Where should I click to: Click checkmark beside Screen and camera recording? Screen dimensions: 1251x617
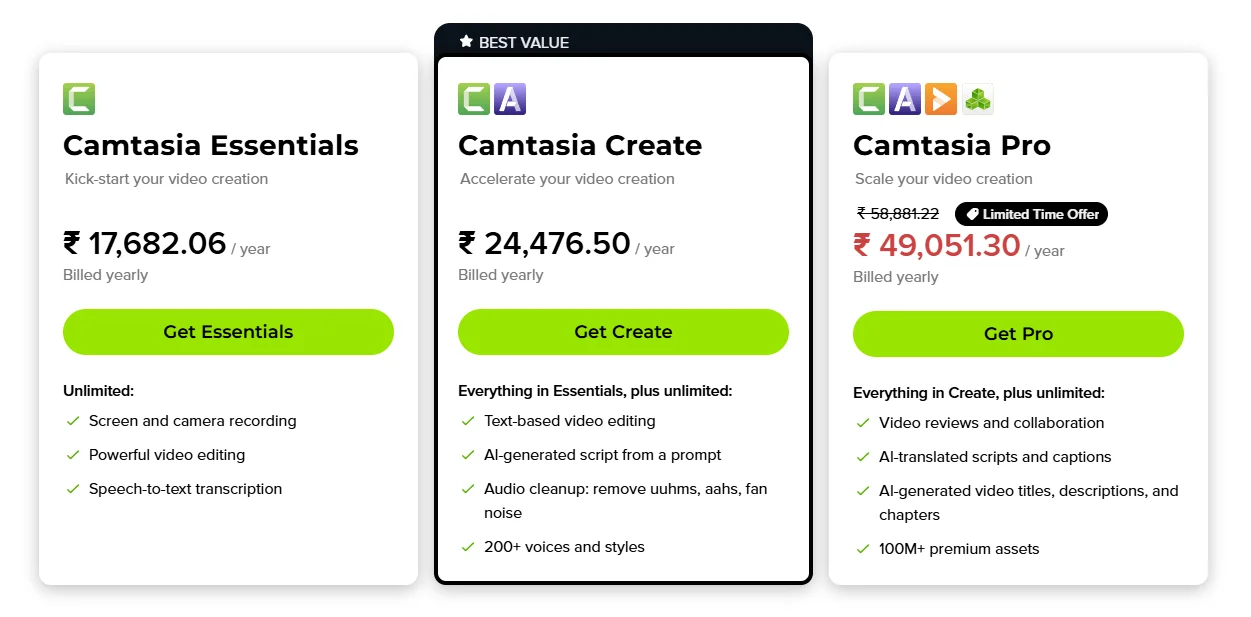click(73, 421)
